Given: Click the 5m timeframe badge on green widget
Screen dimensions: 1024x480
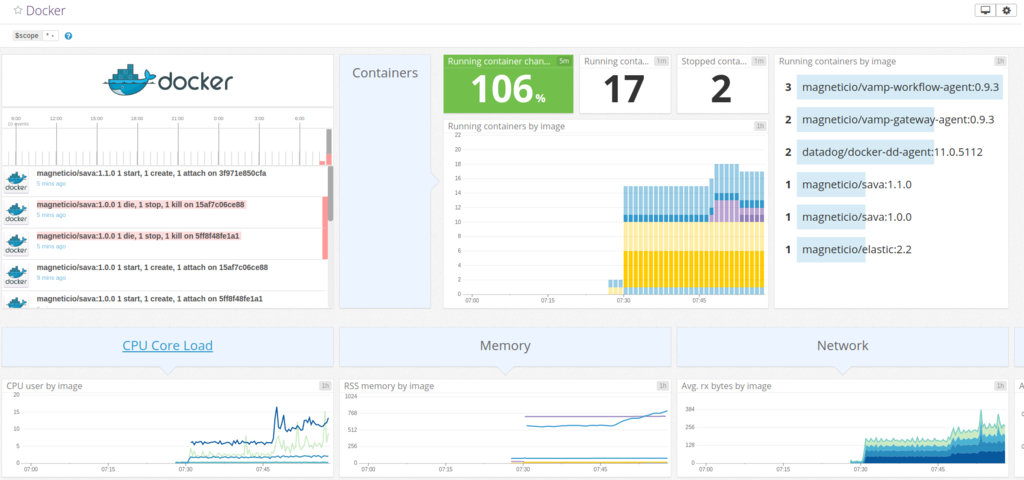Looking at the screenshot, I should tap(564, 61).
